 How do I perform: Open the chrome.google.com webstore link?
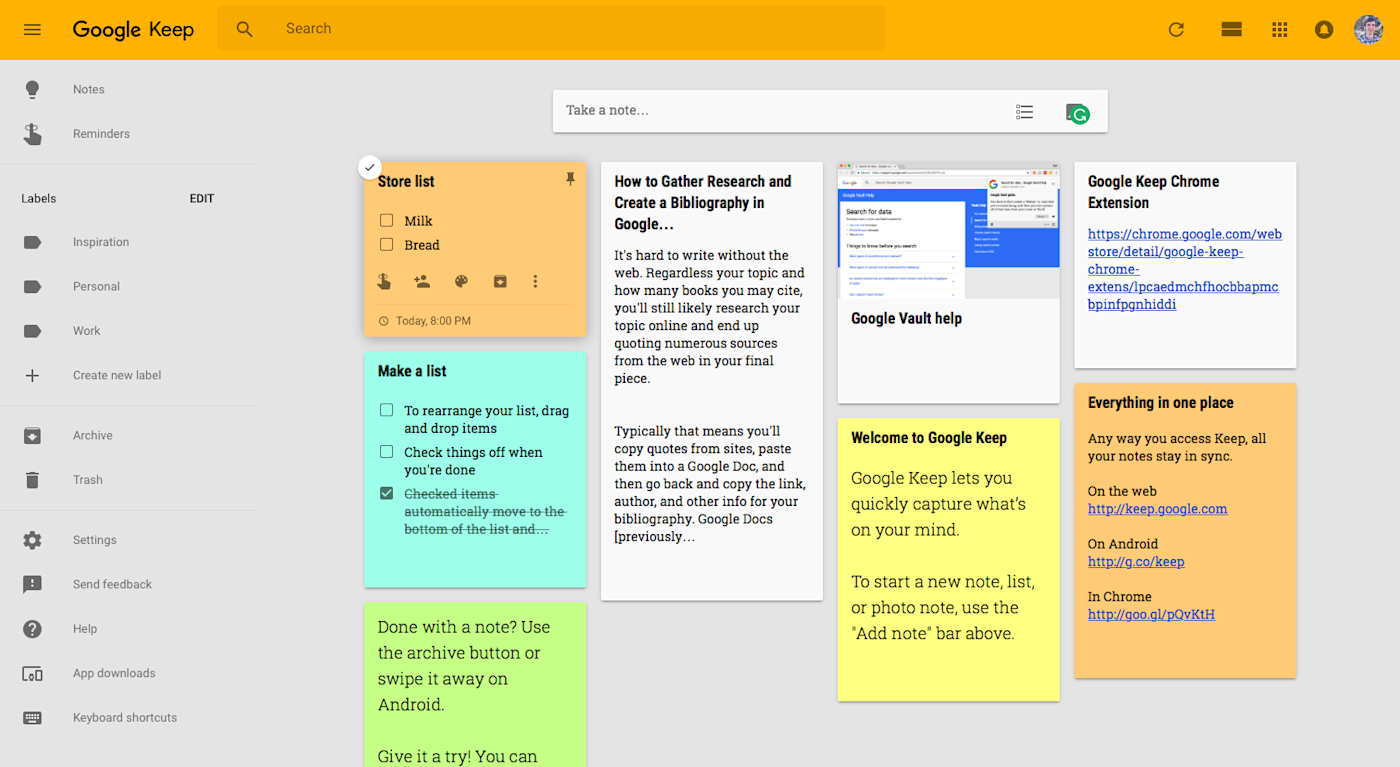click(1185, 269)
